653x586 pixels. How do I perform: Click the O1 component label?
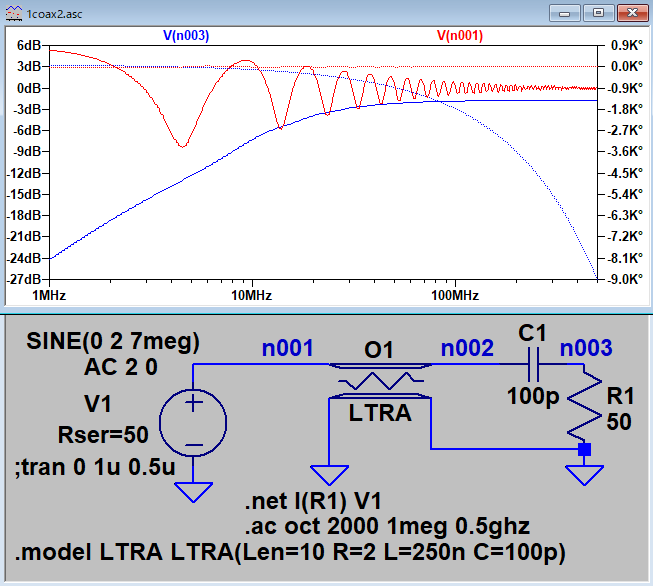tap(379, 350)
